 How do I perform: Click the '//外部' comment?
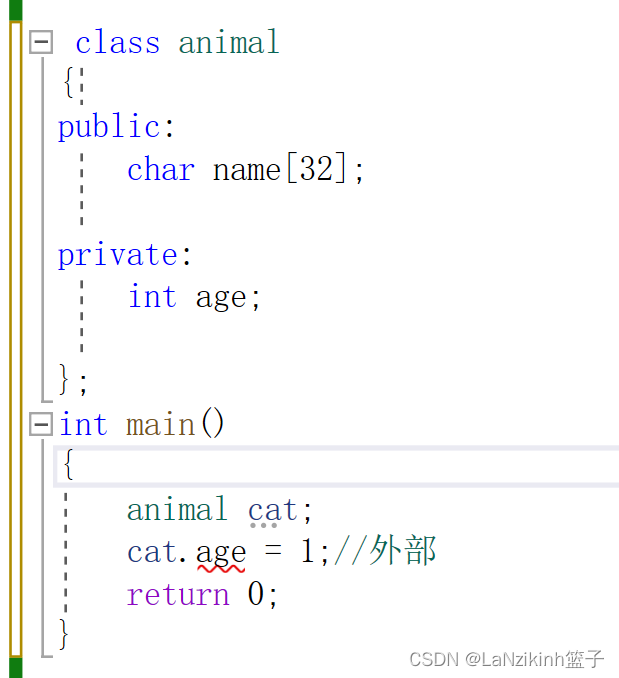385,550
